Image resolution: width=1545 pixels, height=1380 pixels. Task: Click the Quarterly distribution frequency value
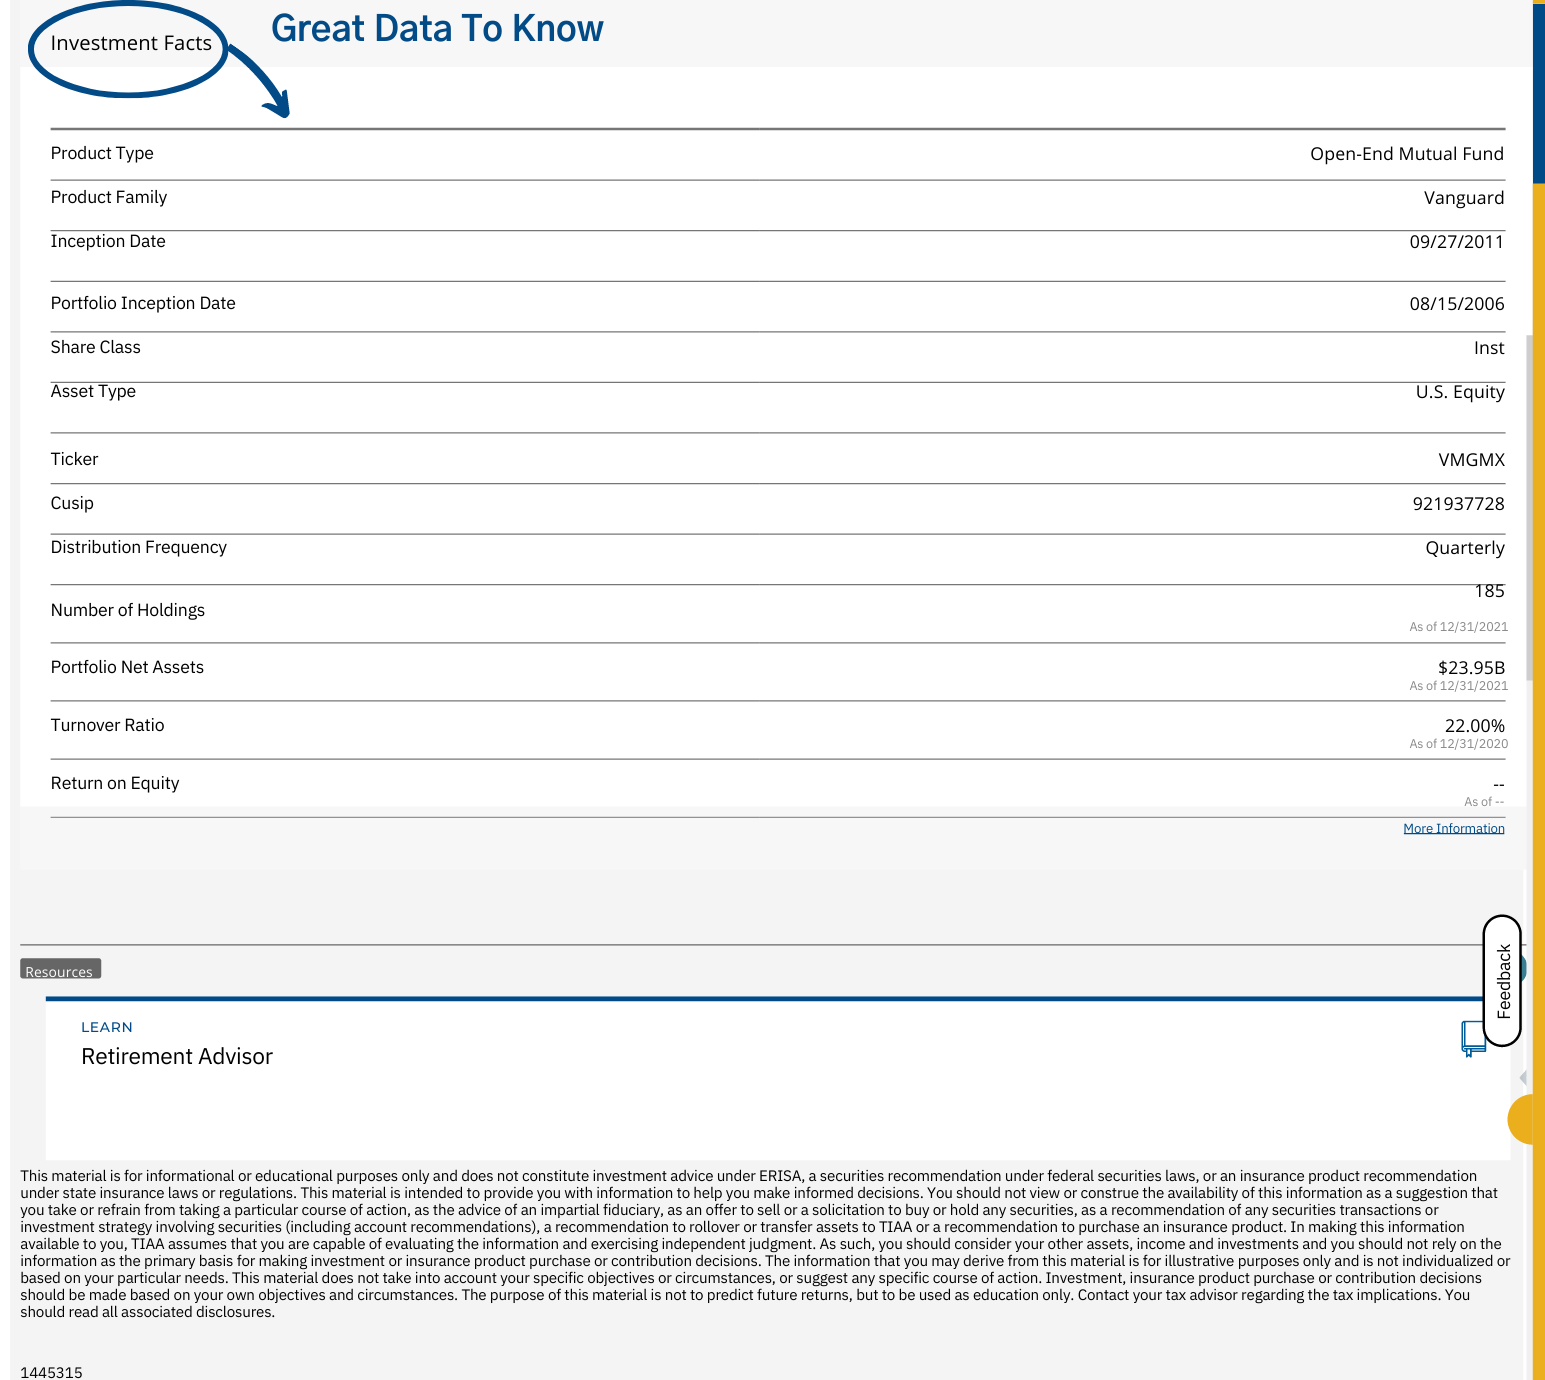click(x=1465, y=548)
